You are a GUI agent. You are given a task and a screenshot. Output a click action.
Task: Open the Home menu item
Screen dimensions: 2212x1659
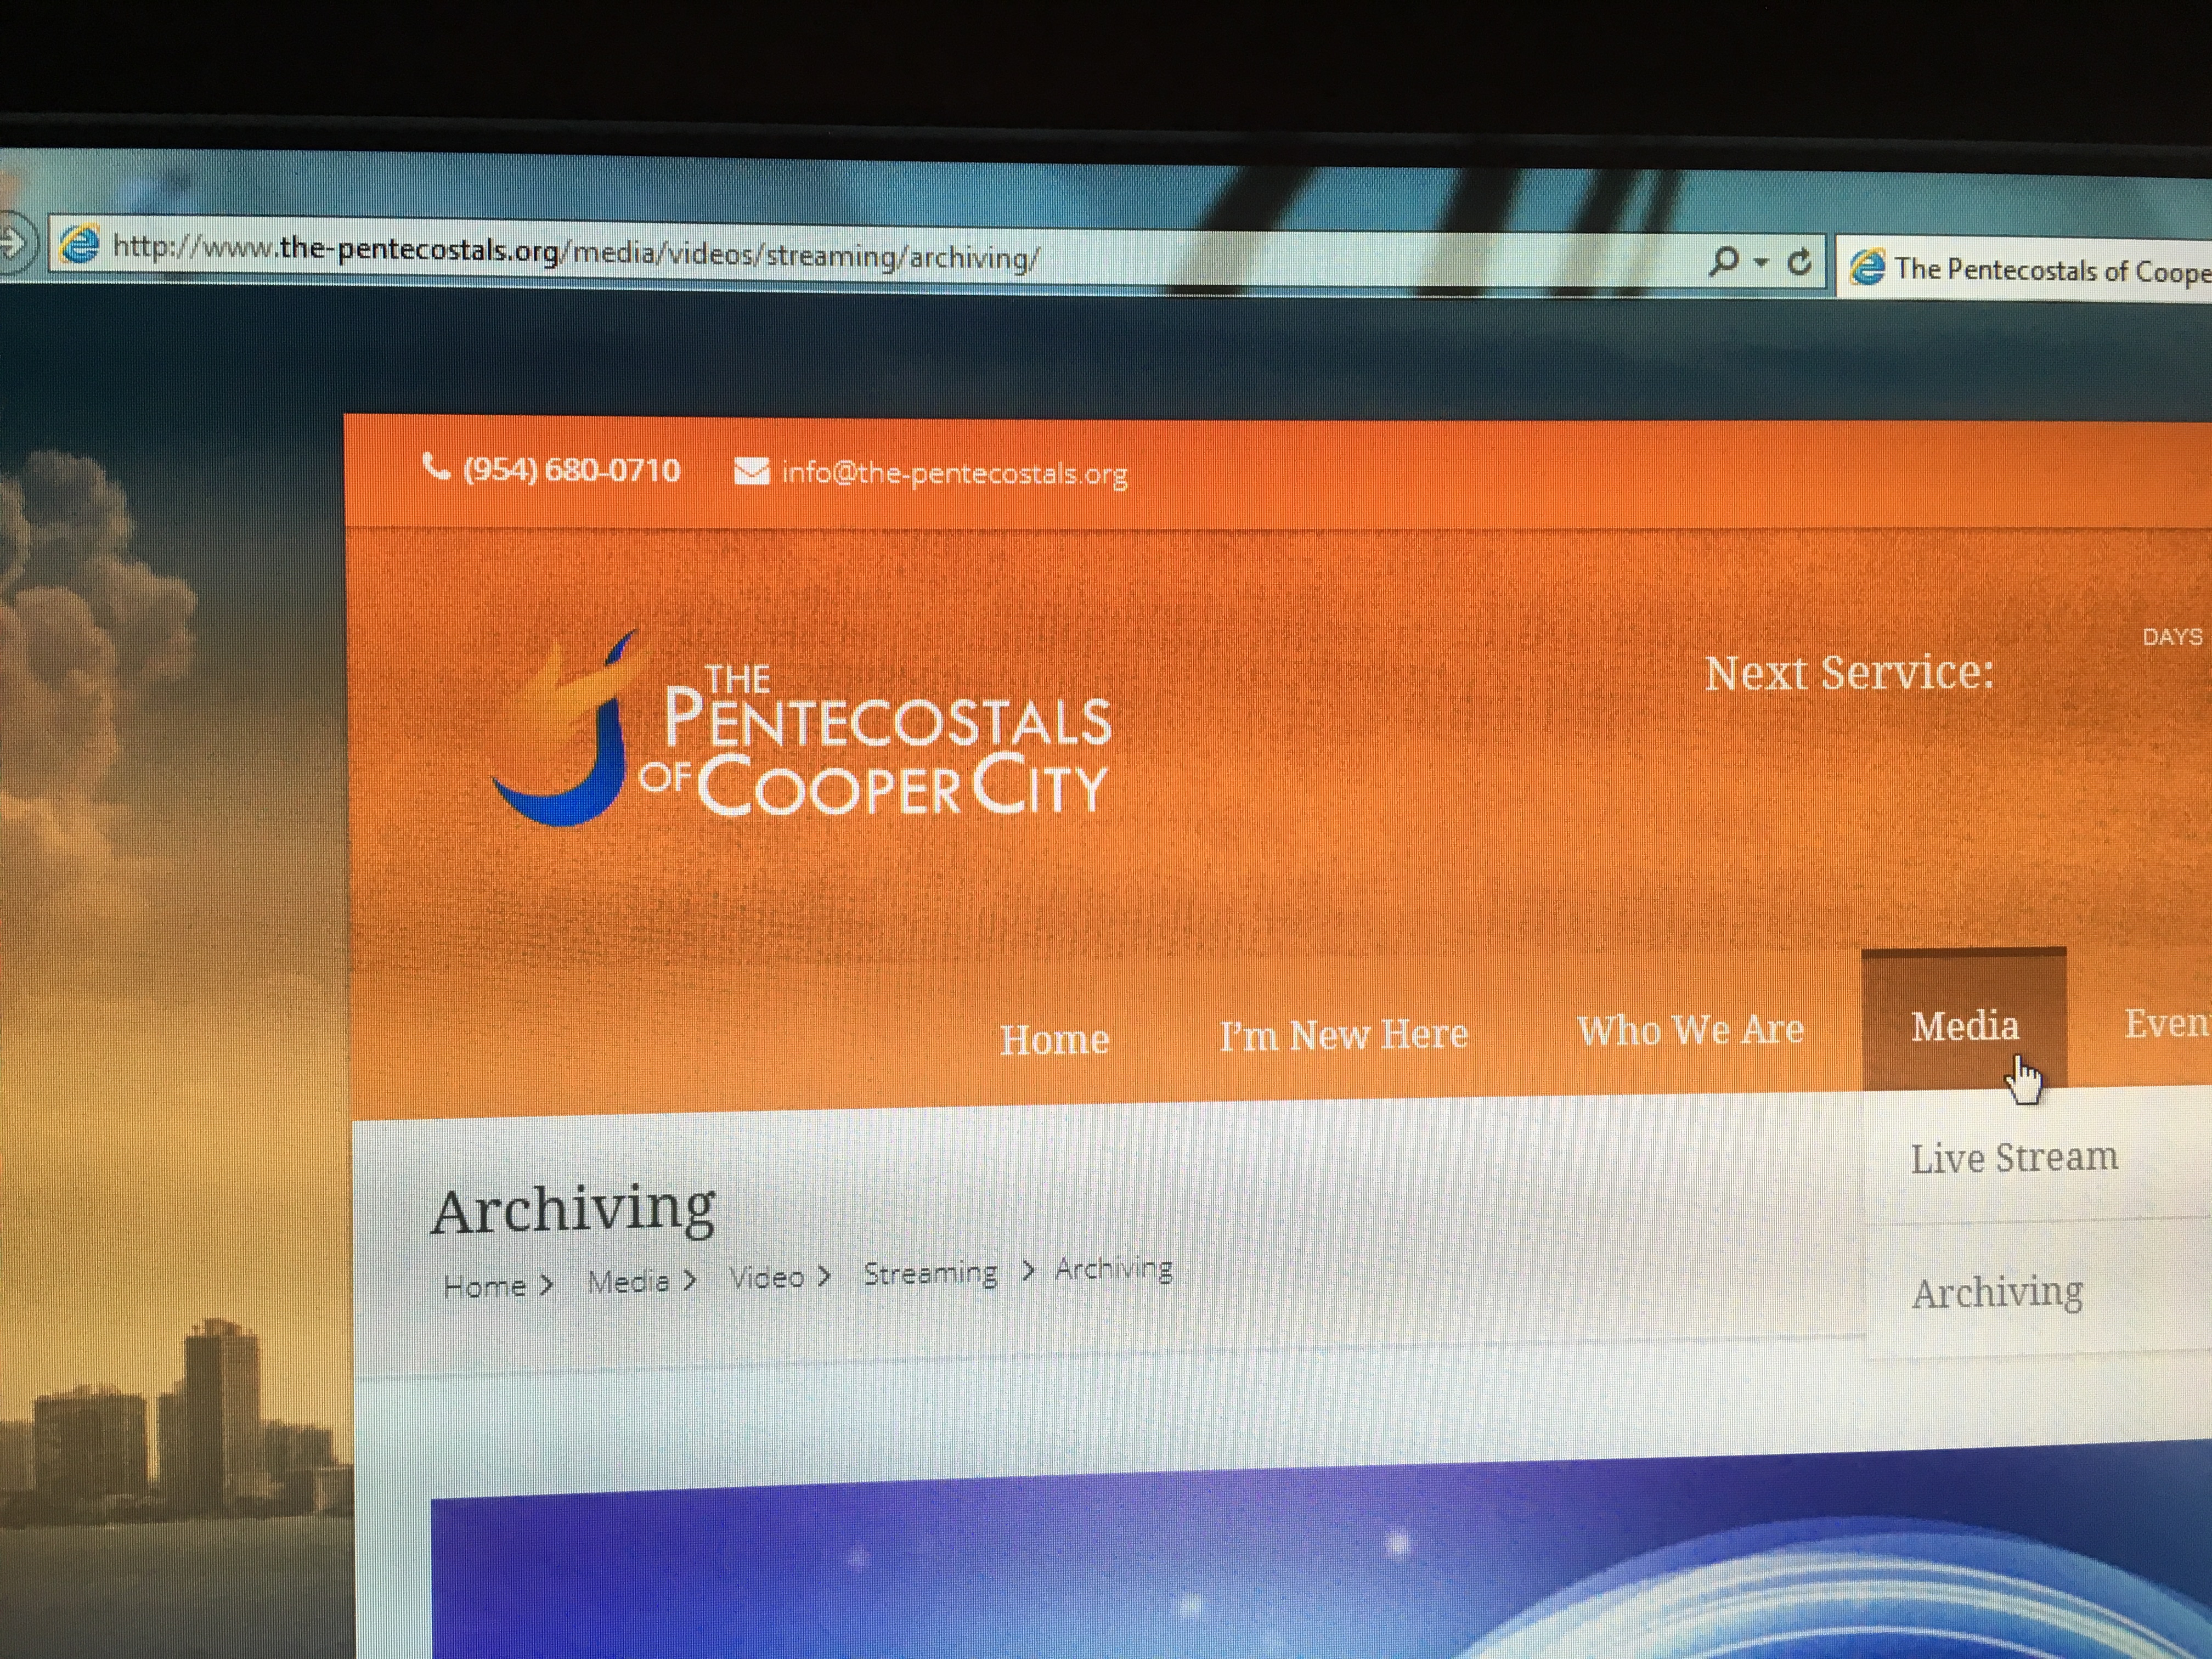tap(1055, 1040)
